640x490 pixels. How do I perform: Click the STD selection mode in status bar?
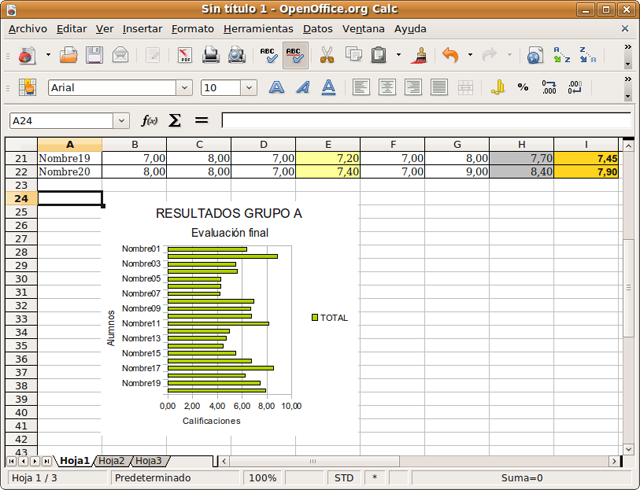(344, 478)
